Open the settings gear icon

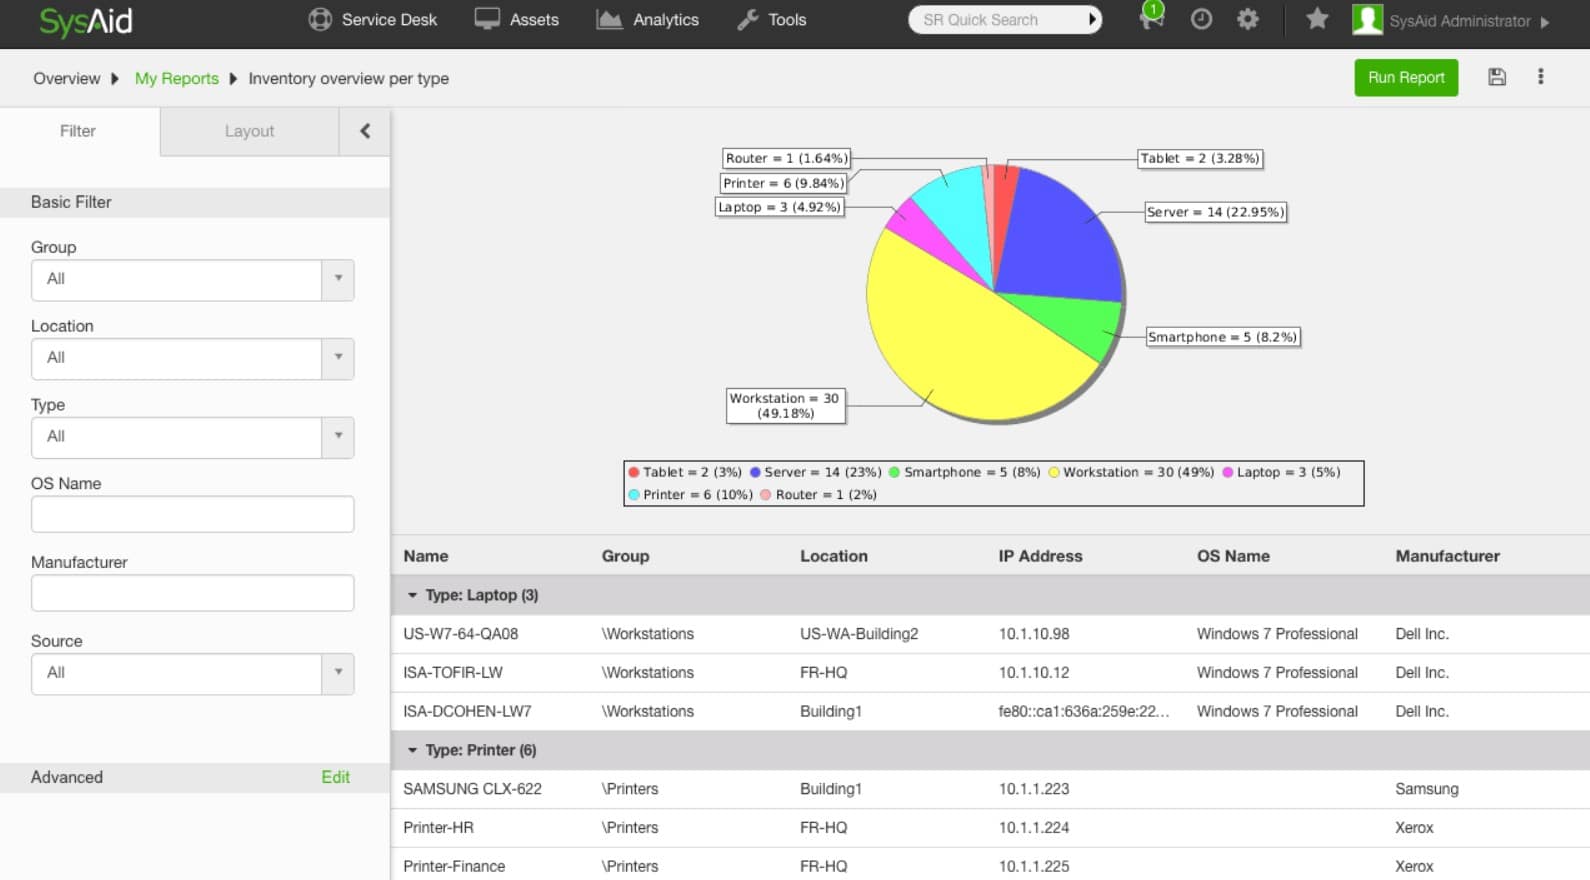[1247, 19]
